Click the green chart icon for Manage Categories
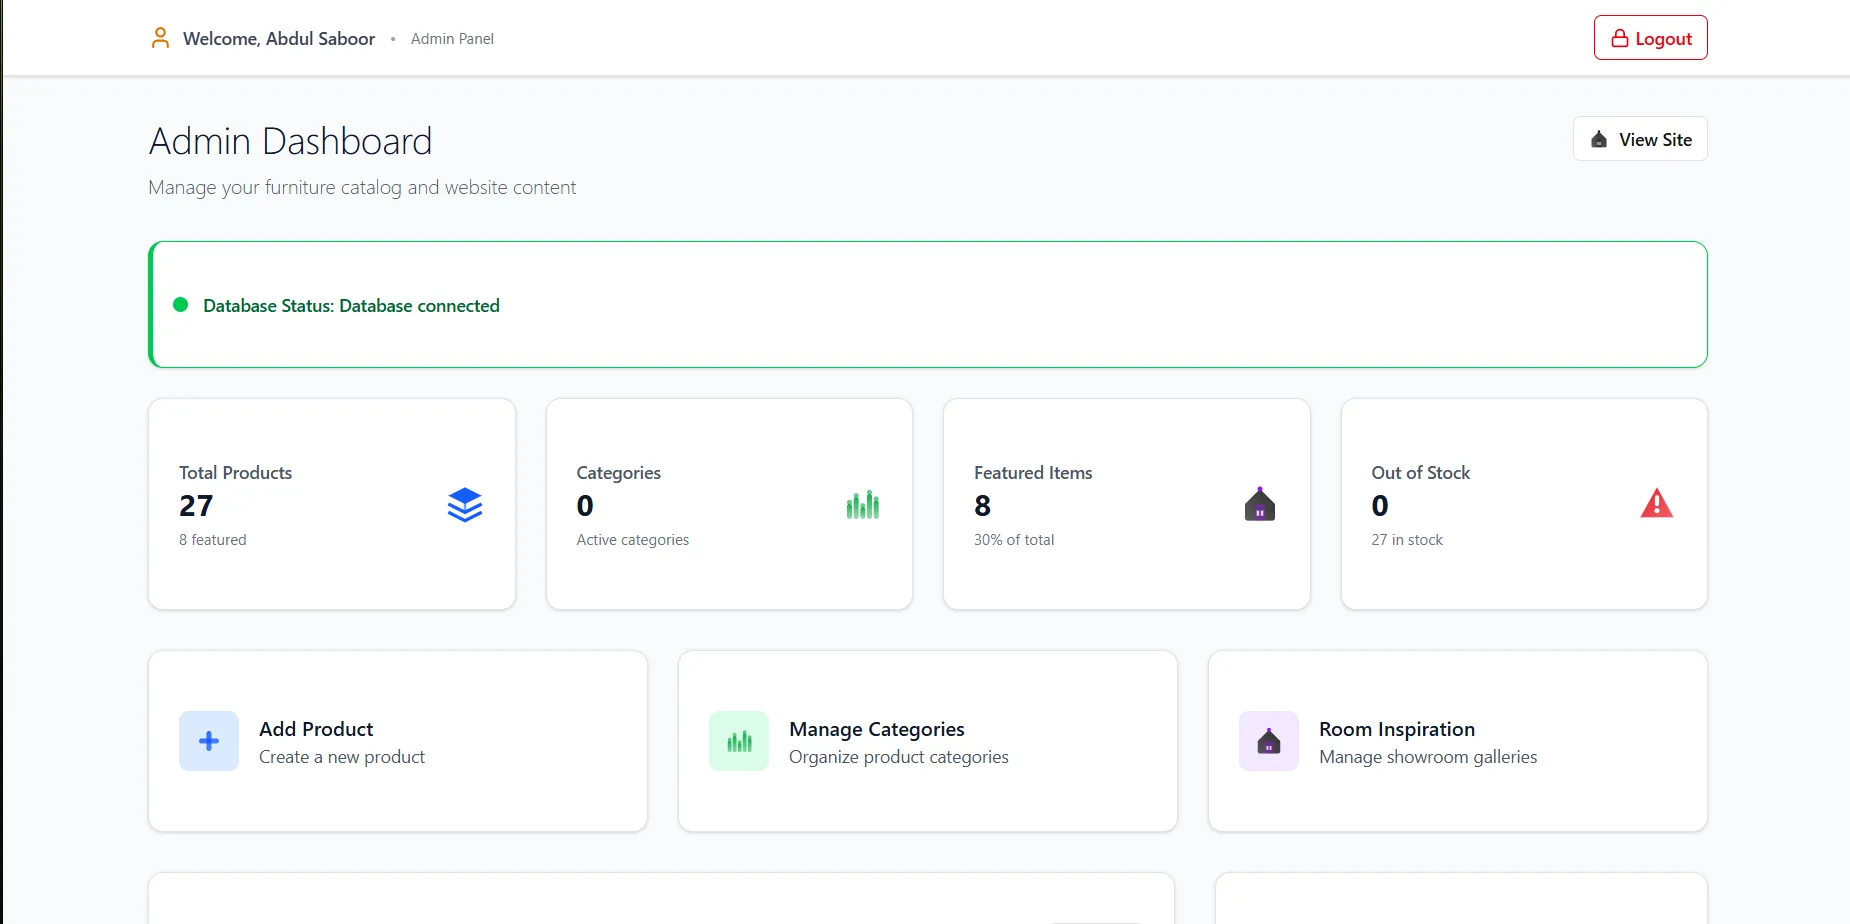Screen dimensions: 1850x924 739,741
